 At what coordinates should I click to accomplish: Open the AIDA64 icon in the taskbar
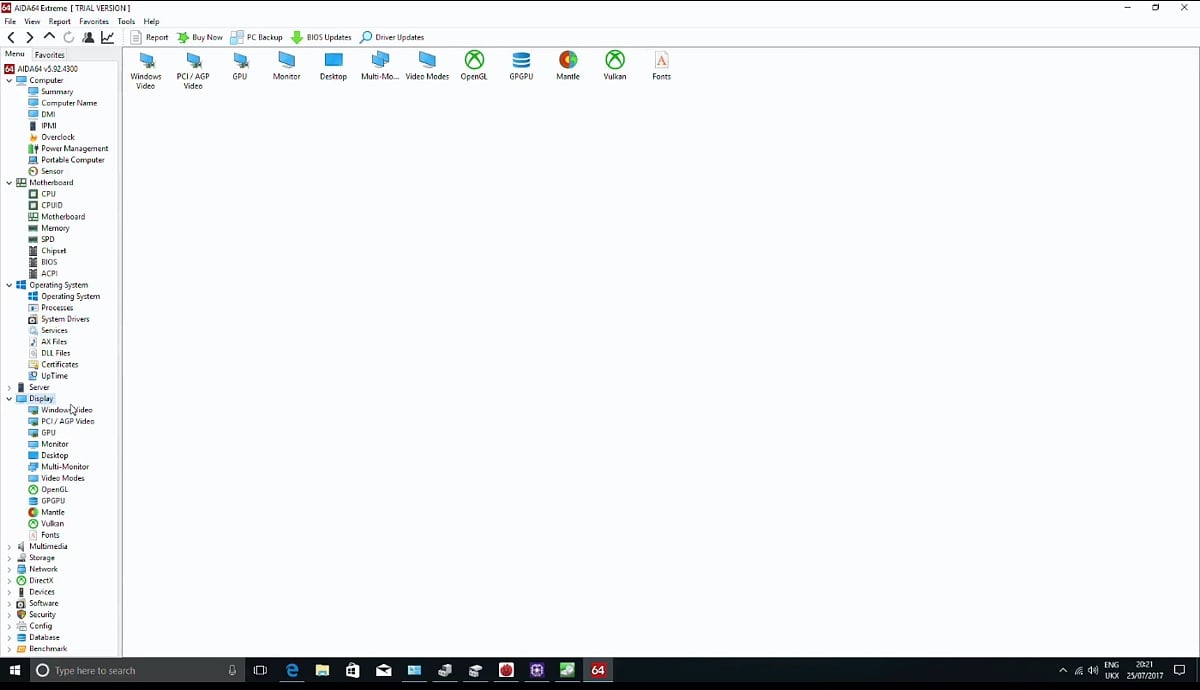coord(598,670)
